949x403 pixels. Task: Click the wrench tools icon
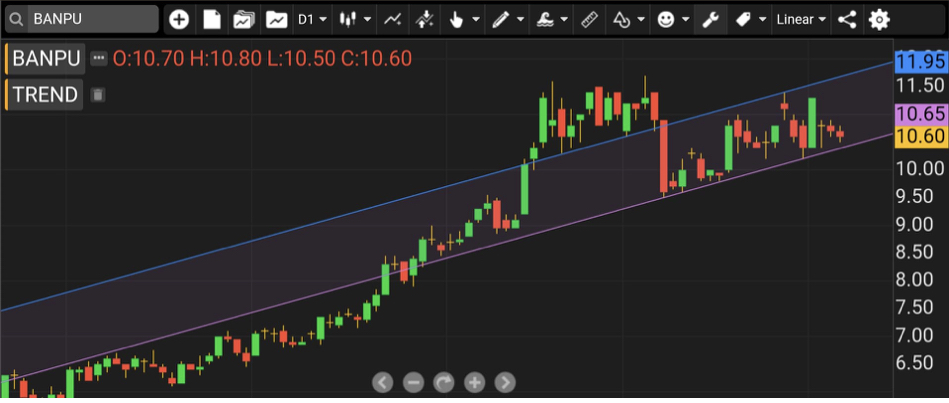pos(710,19)
